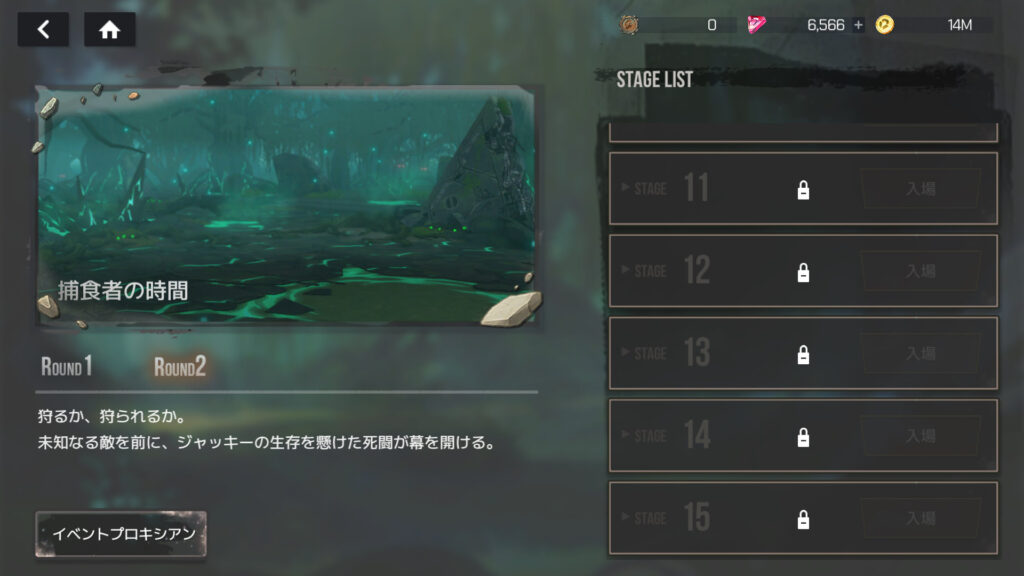Select the 捕食者の時間 swamp thumbnail image
The image size is (1024, 576).
pyautogui.click(x=286, y=206)
